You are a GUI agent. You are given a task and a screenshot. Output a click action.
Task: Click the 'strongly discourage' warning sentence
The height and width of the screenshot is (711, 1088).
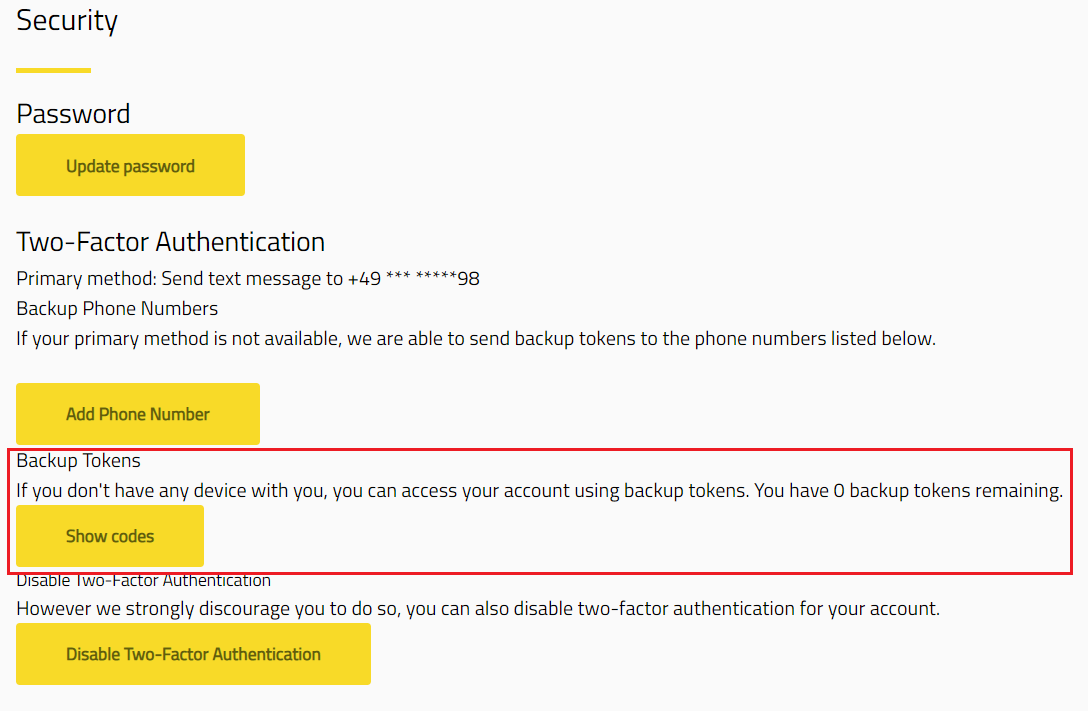coord(477,609)
